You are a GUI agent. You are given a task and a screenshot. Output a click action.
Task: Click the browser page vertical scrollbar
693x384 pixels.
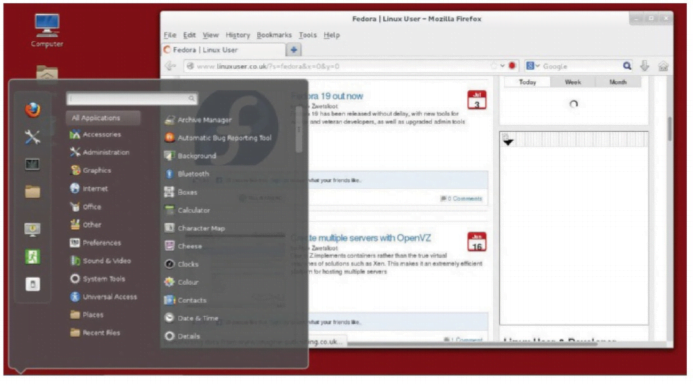tap(670, 129)
